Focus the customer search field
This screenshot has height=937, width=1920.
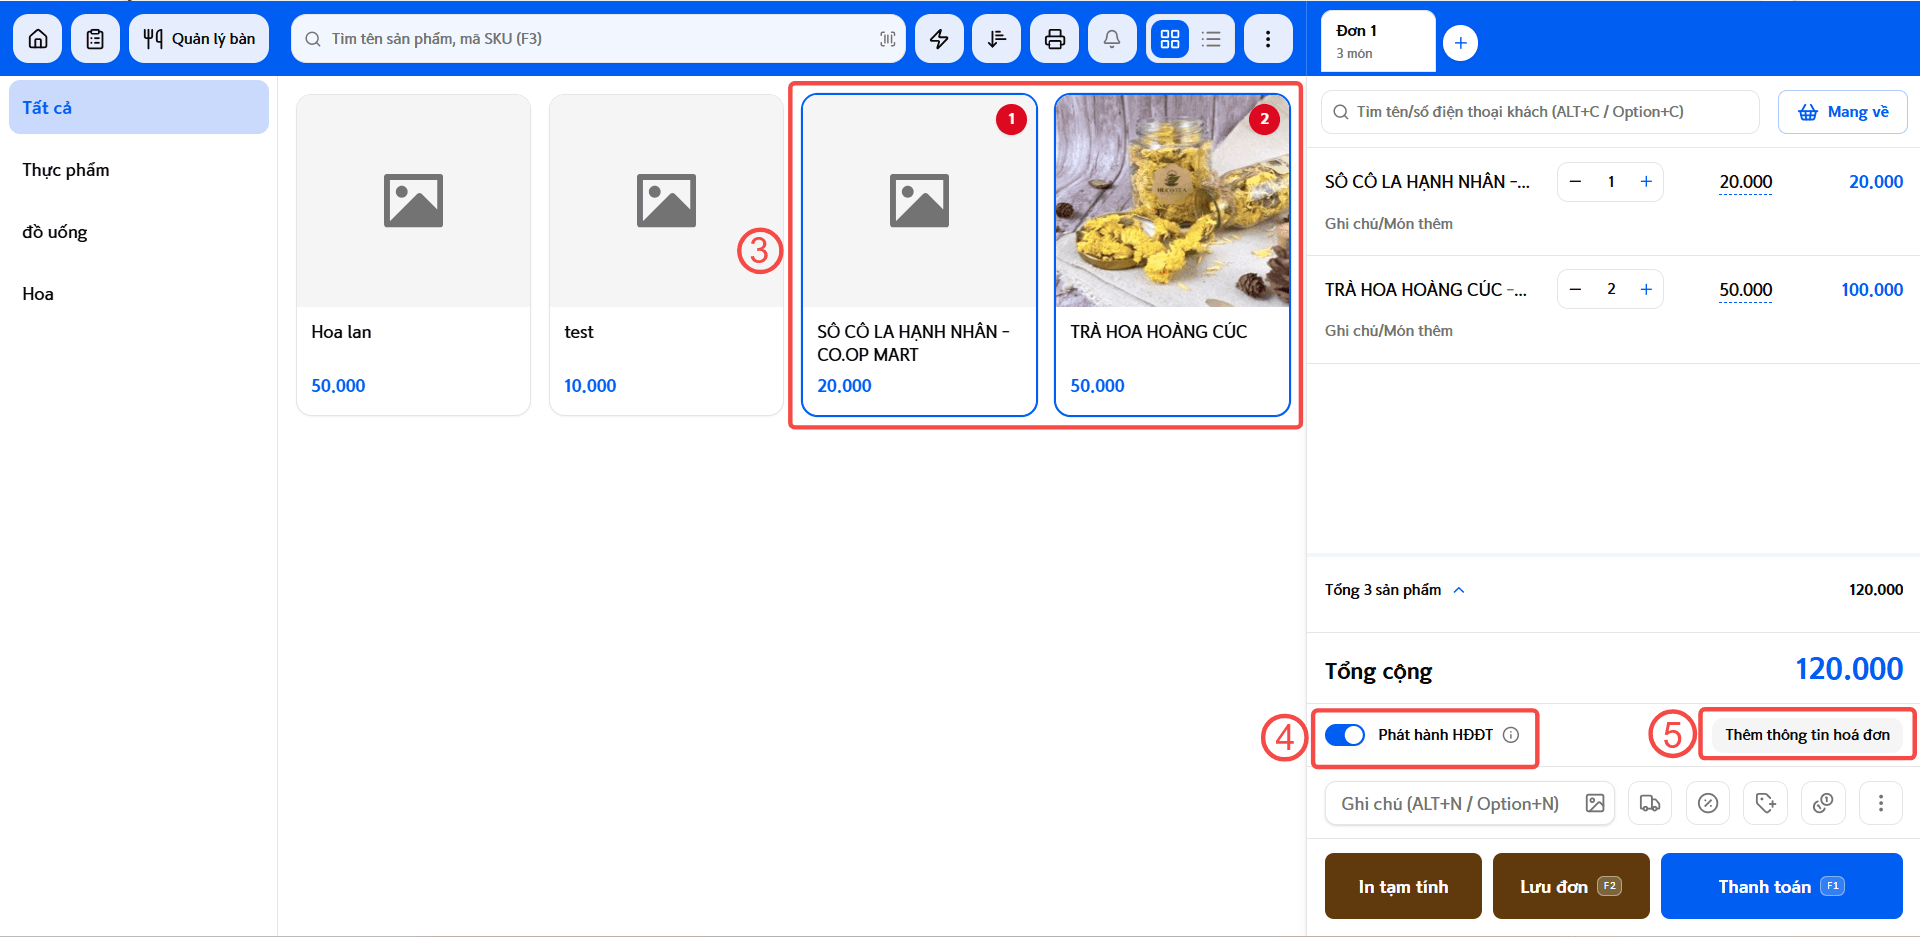(1540, 112)
